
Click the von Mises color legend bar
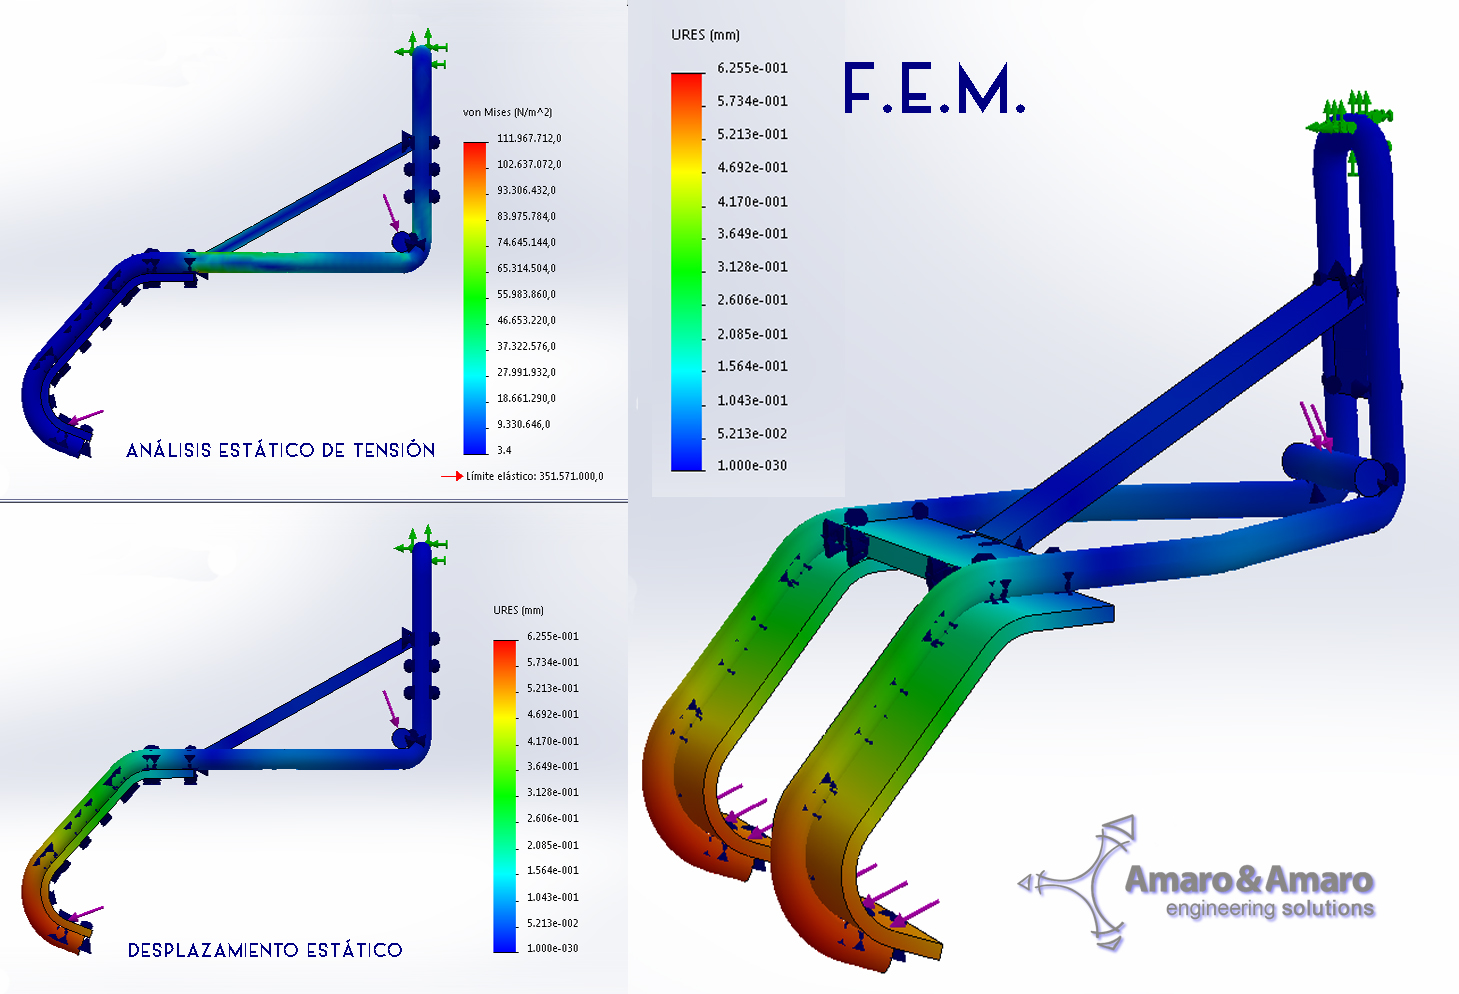pos(475,297)
